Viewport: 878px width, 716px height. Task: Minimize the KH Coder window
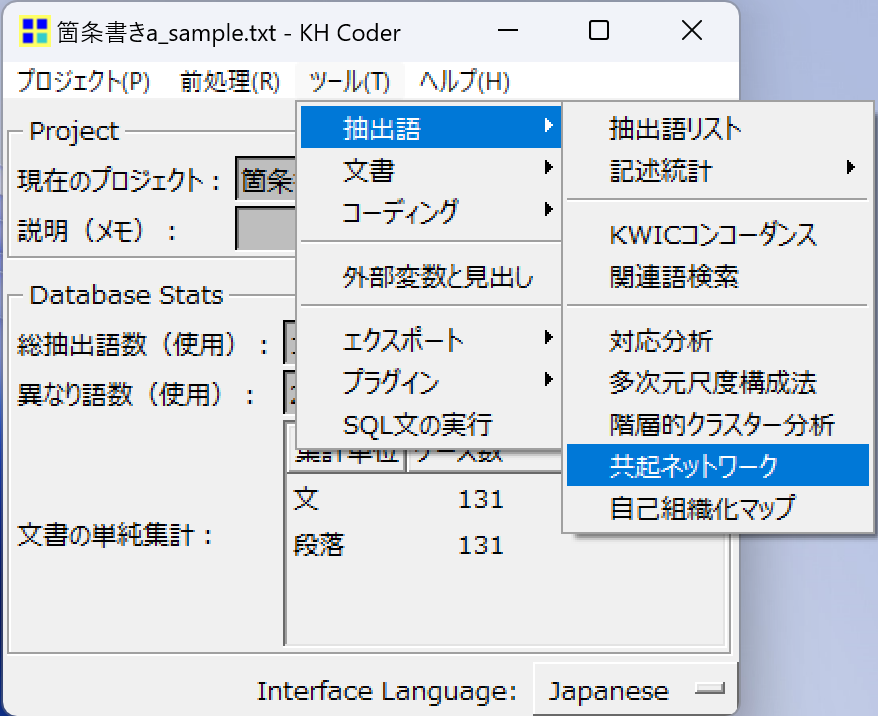click(507, 31)
